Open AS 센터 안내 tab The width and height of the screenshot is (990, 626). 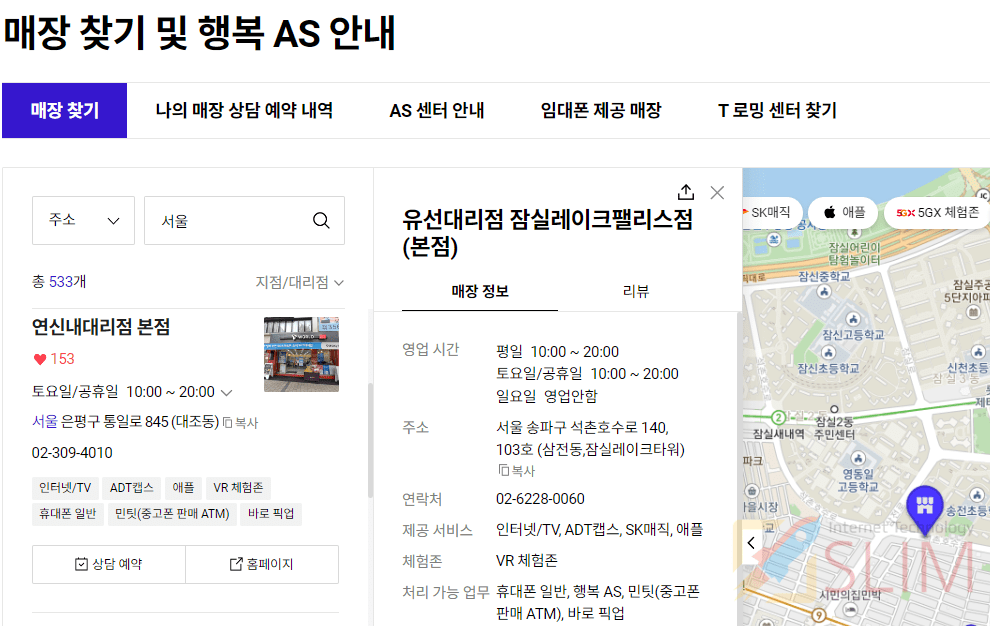[x=437, y=111]
